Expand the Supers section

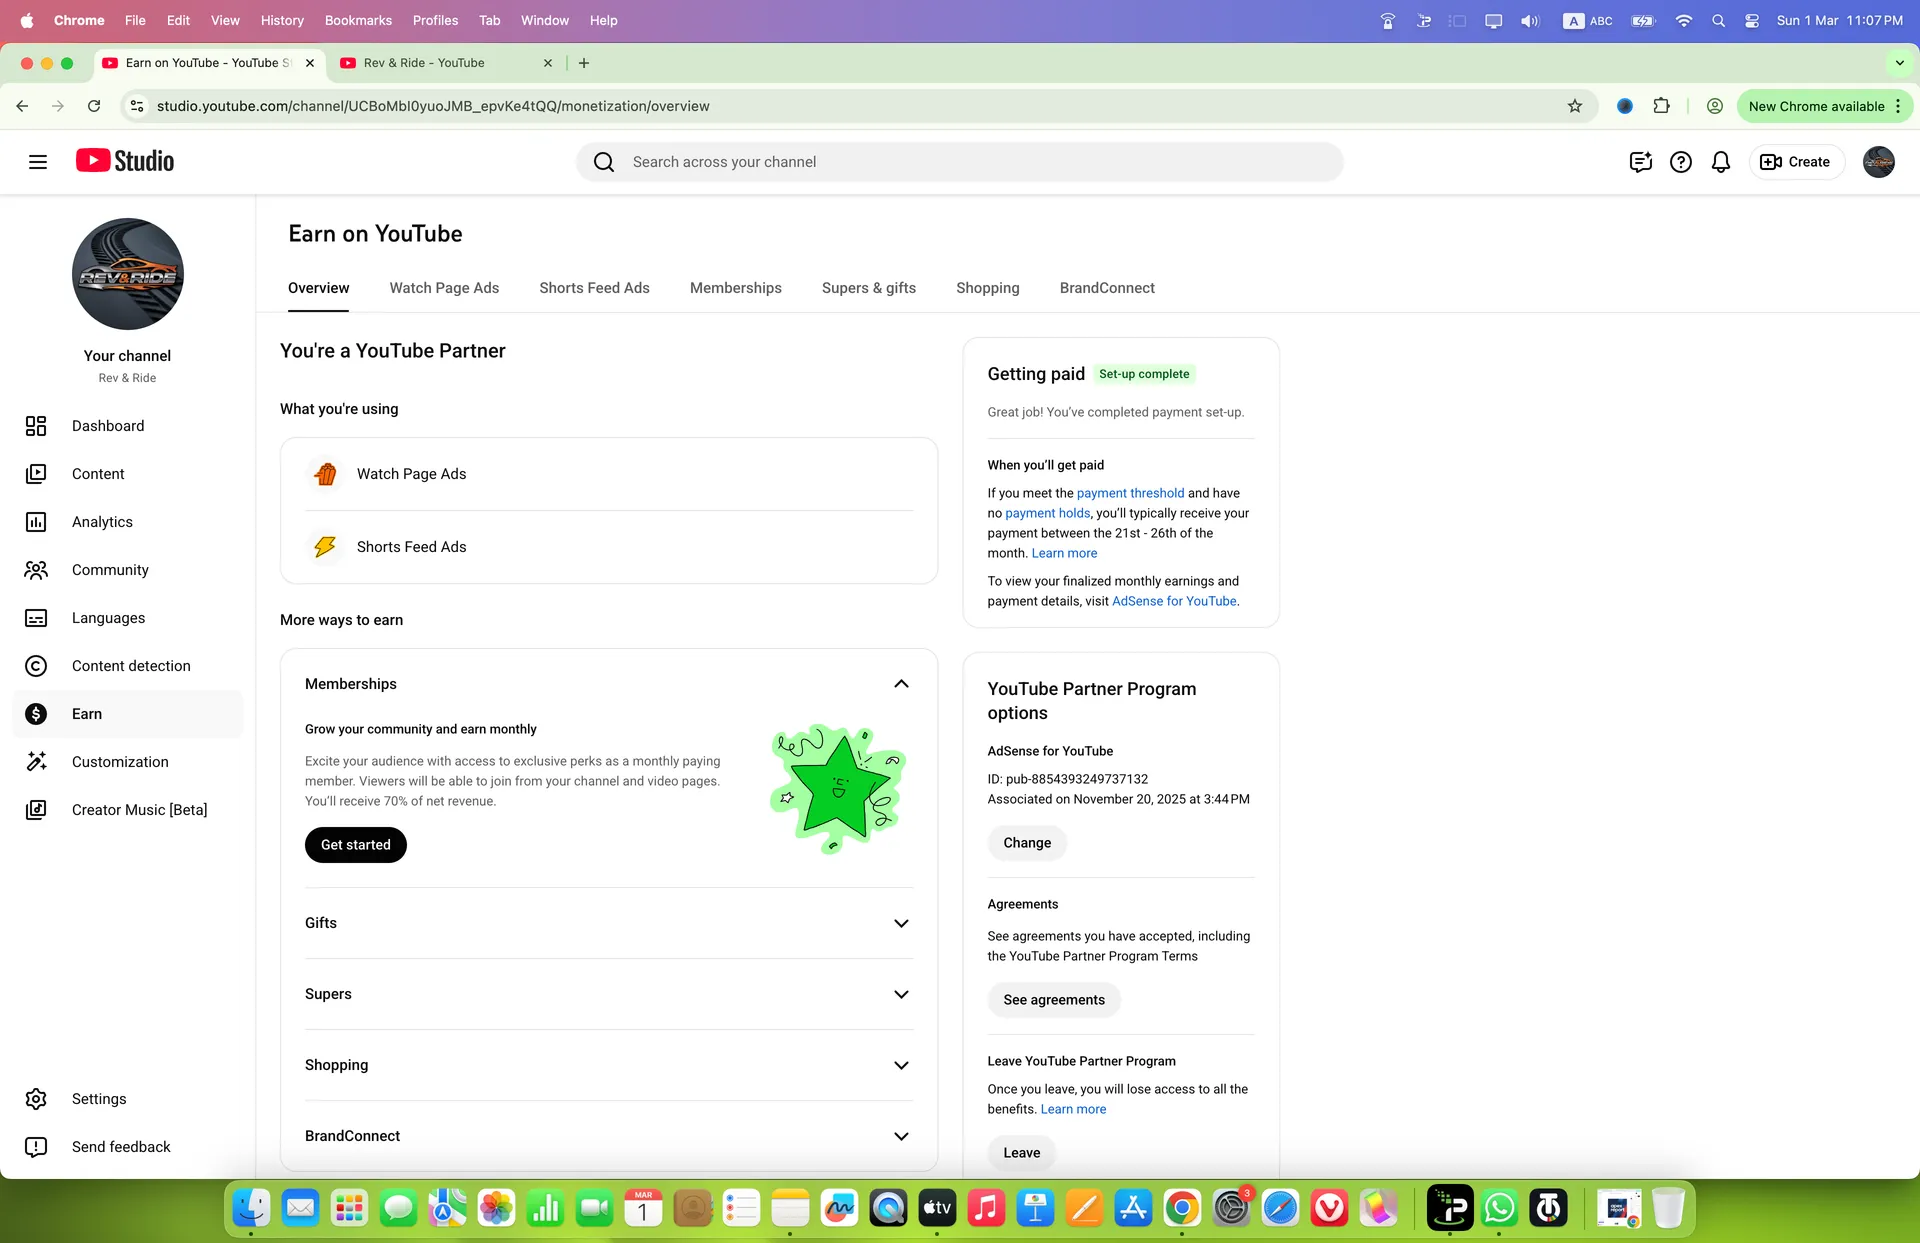pos(901,994)
